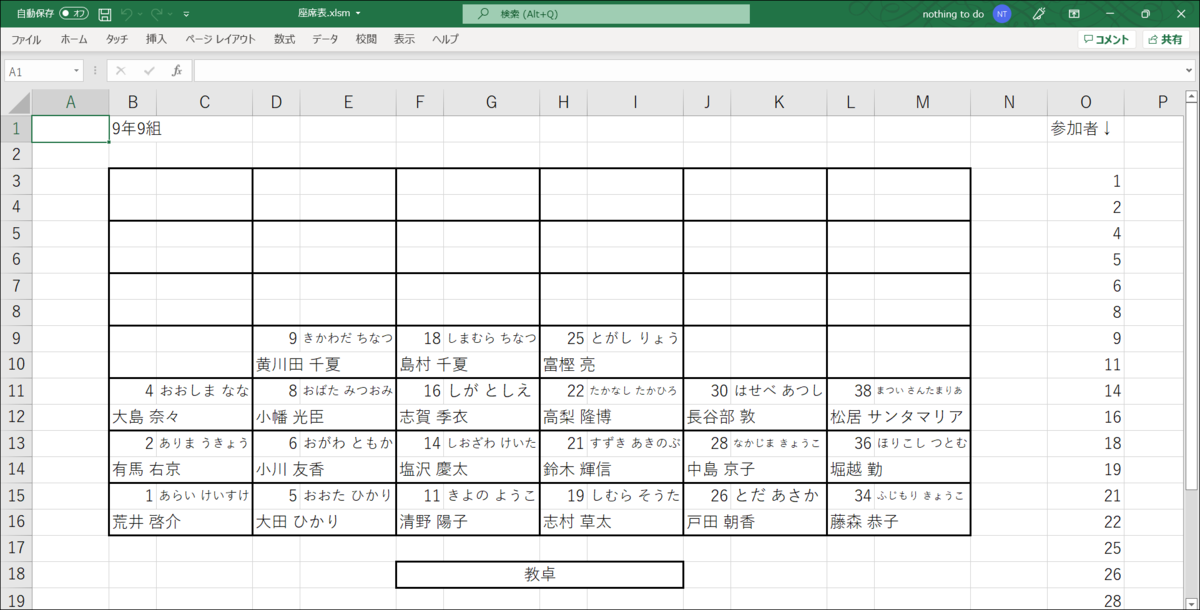Select cell 長谷部 敦
The height and width of the screenshot is (610, 1200).
tap(755, 417)
